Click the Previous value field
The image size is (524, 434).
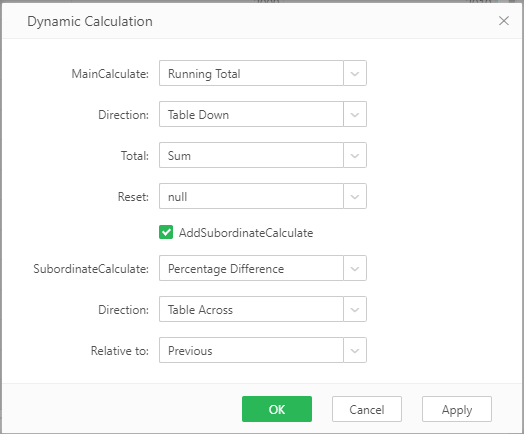pos(251,350)
